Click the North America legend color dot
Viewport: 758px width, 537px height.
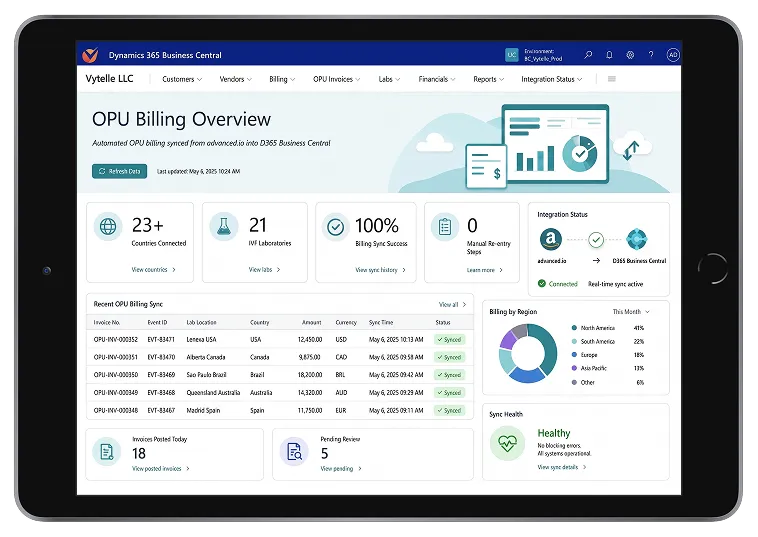click(x=574, y=328)
